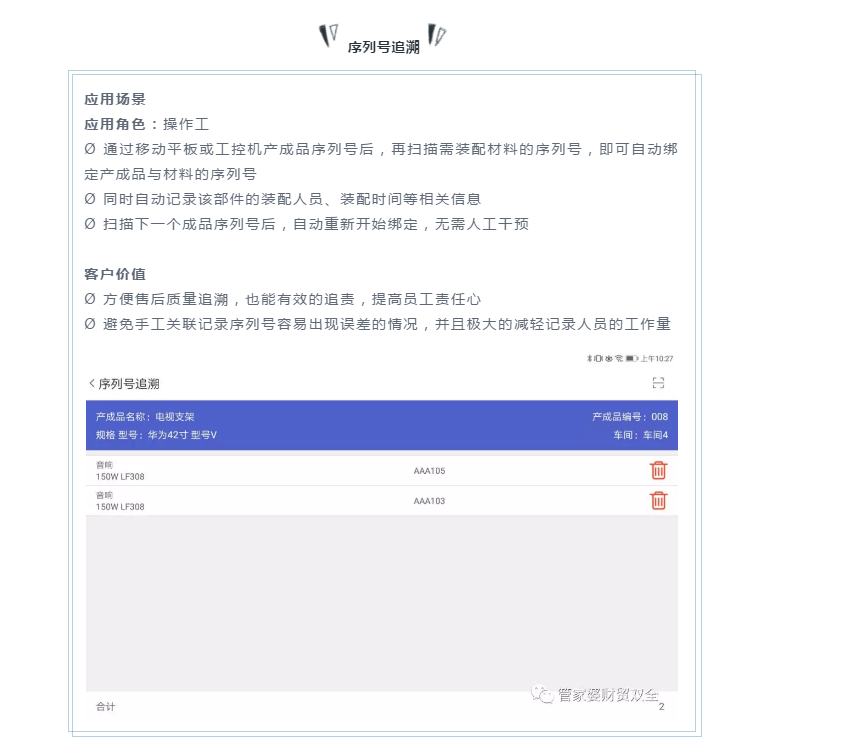Click the battery icon in status bar
848x744 pixels.
pyautogui.click(x=632, y=358)
